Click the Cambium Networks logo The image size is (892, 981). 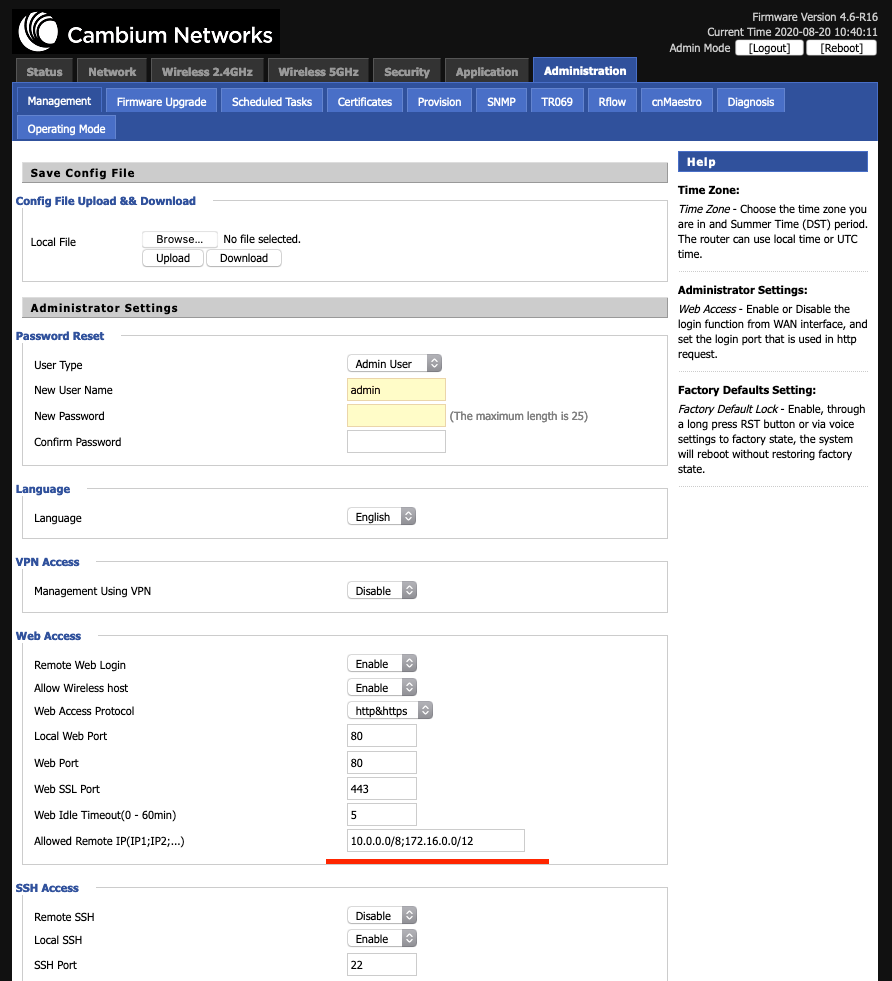[x=146, y=34]
